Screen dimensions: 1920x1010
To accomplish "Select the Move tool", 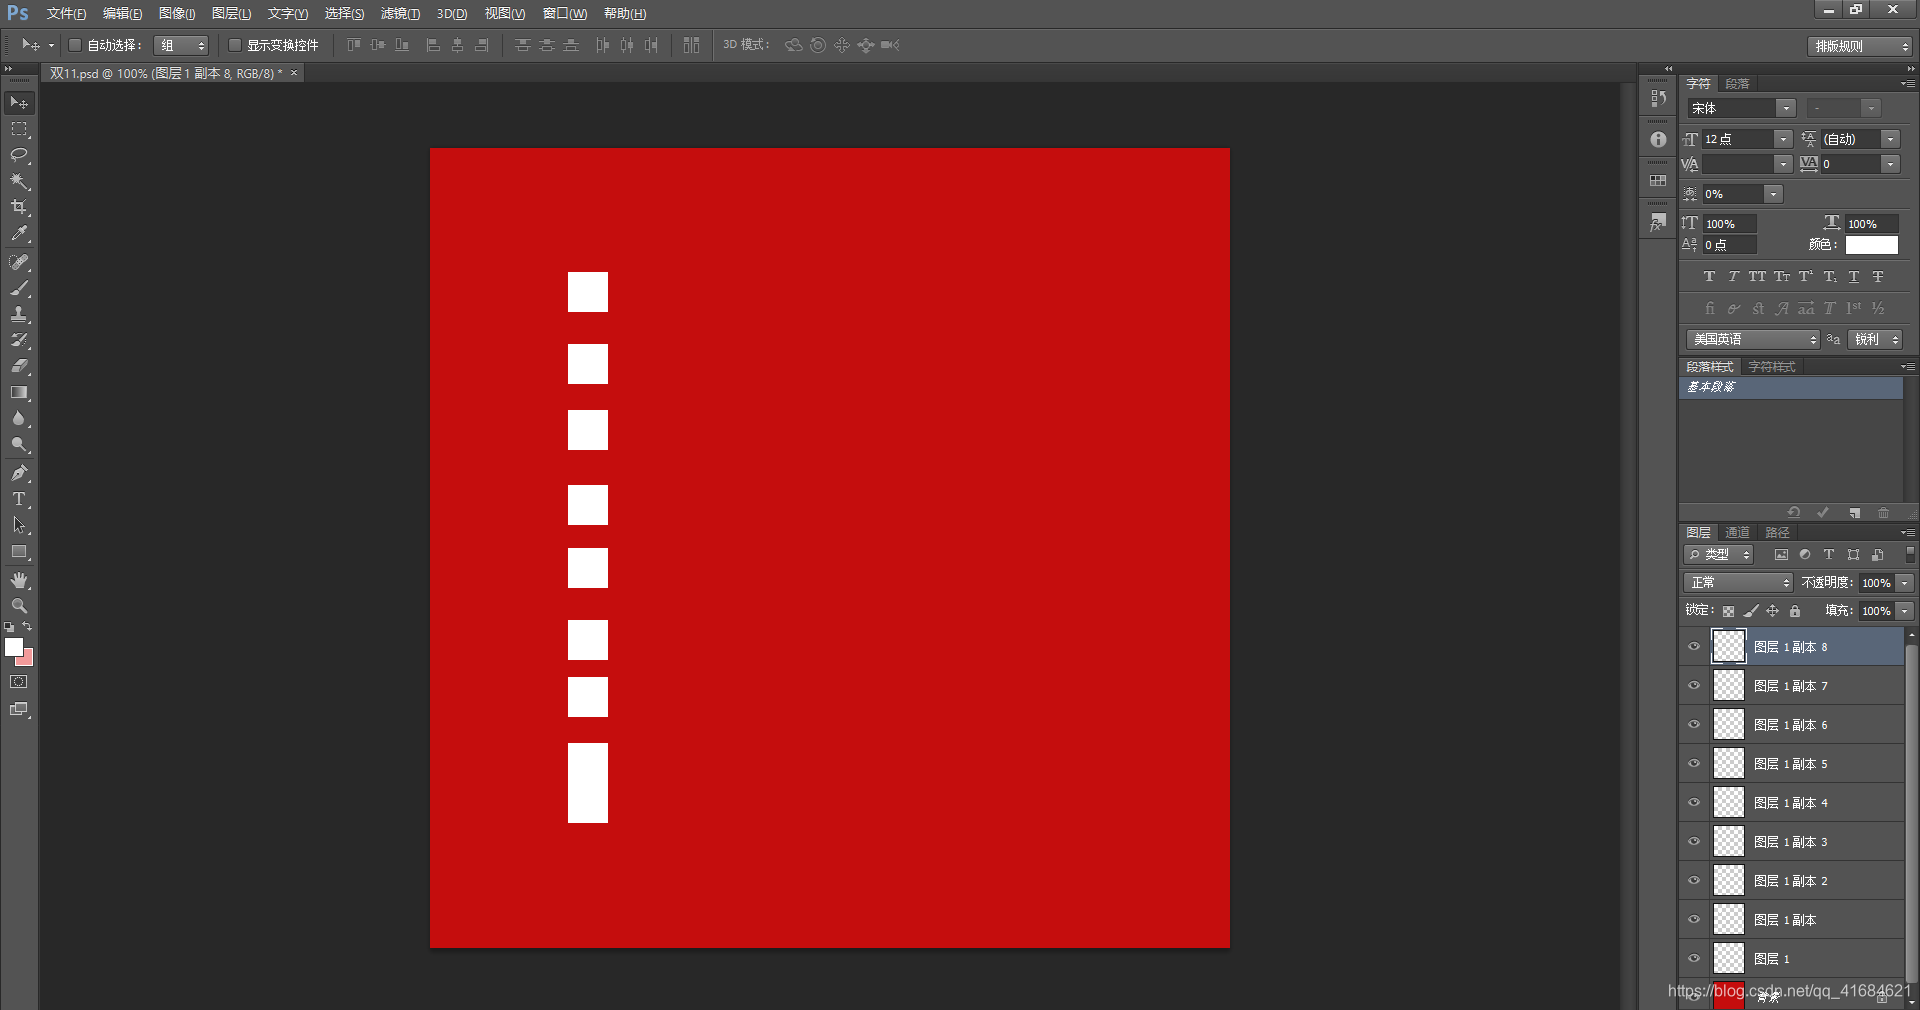I will click(x=19, y=103).
